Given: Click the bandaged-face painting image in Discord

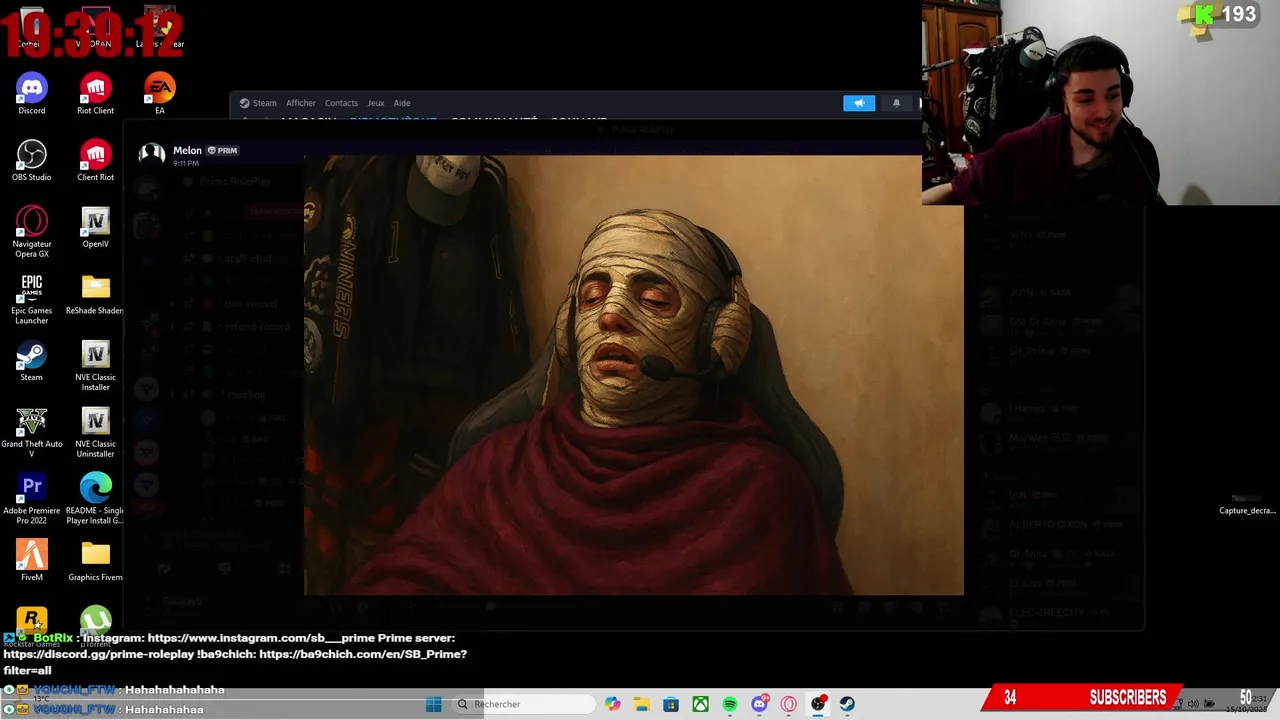Looking at the screenshot, I should (634, 375).
